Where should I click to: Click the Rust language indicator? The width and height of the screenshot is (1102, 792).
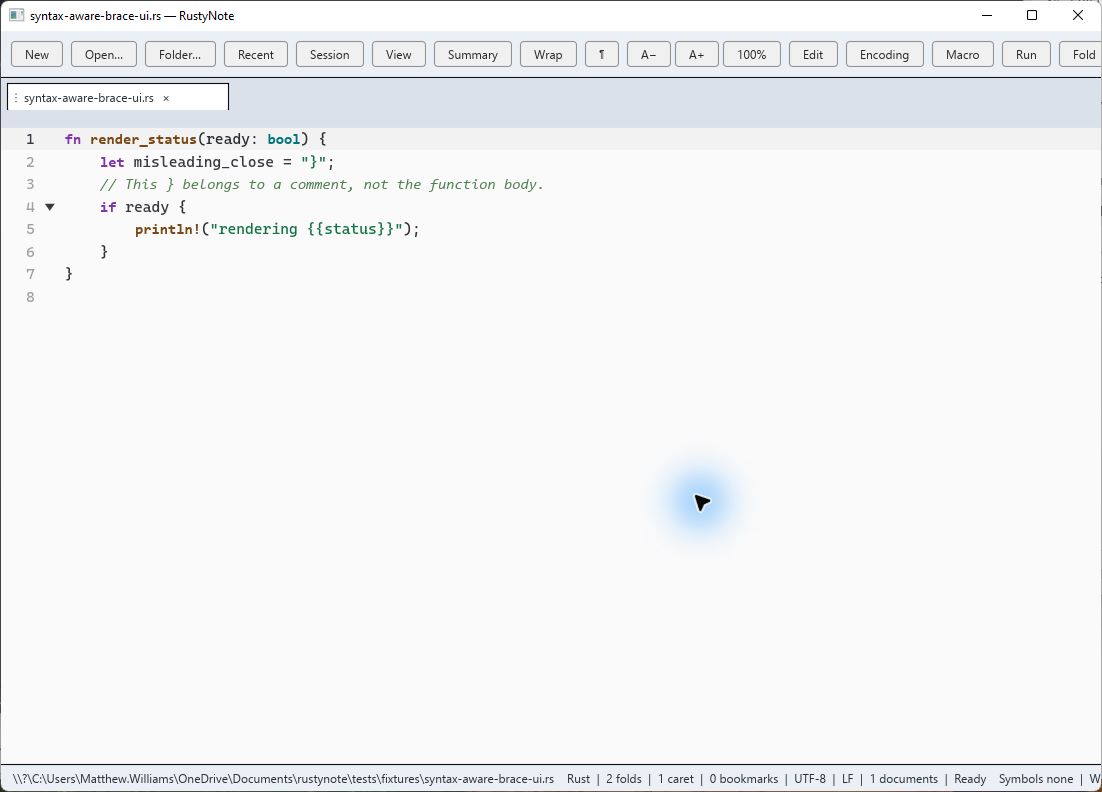click(x=578, y=779)
